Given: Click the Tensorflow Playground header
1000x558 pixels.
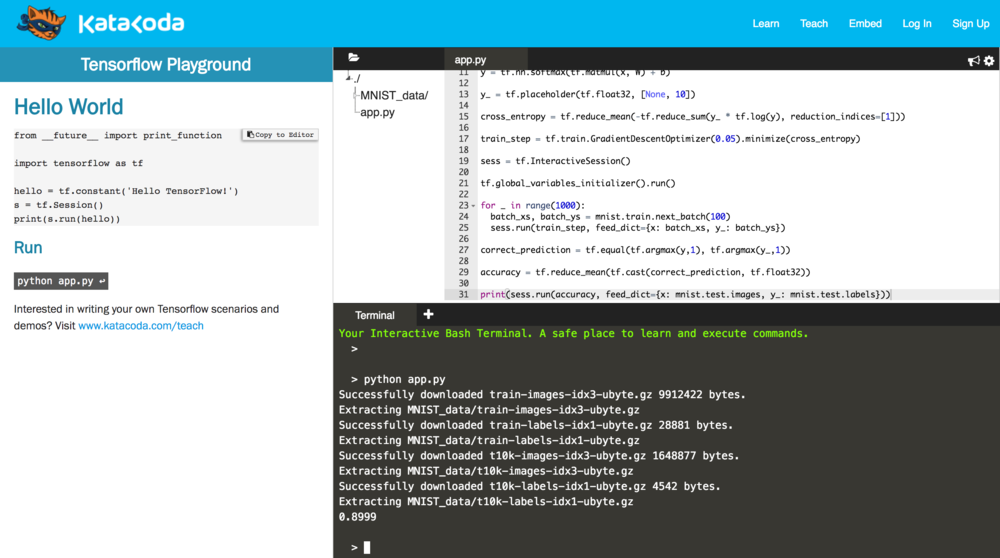Looking at the screenshot, I should click(x=166, y=64).
